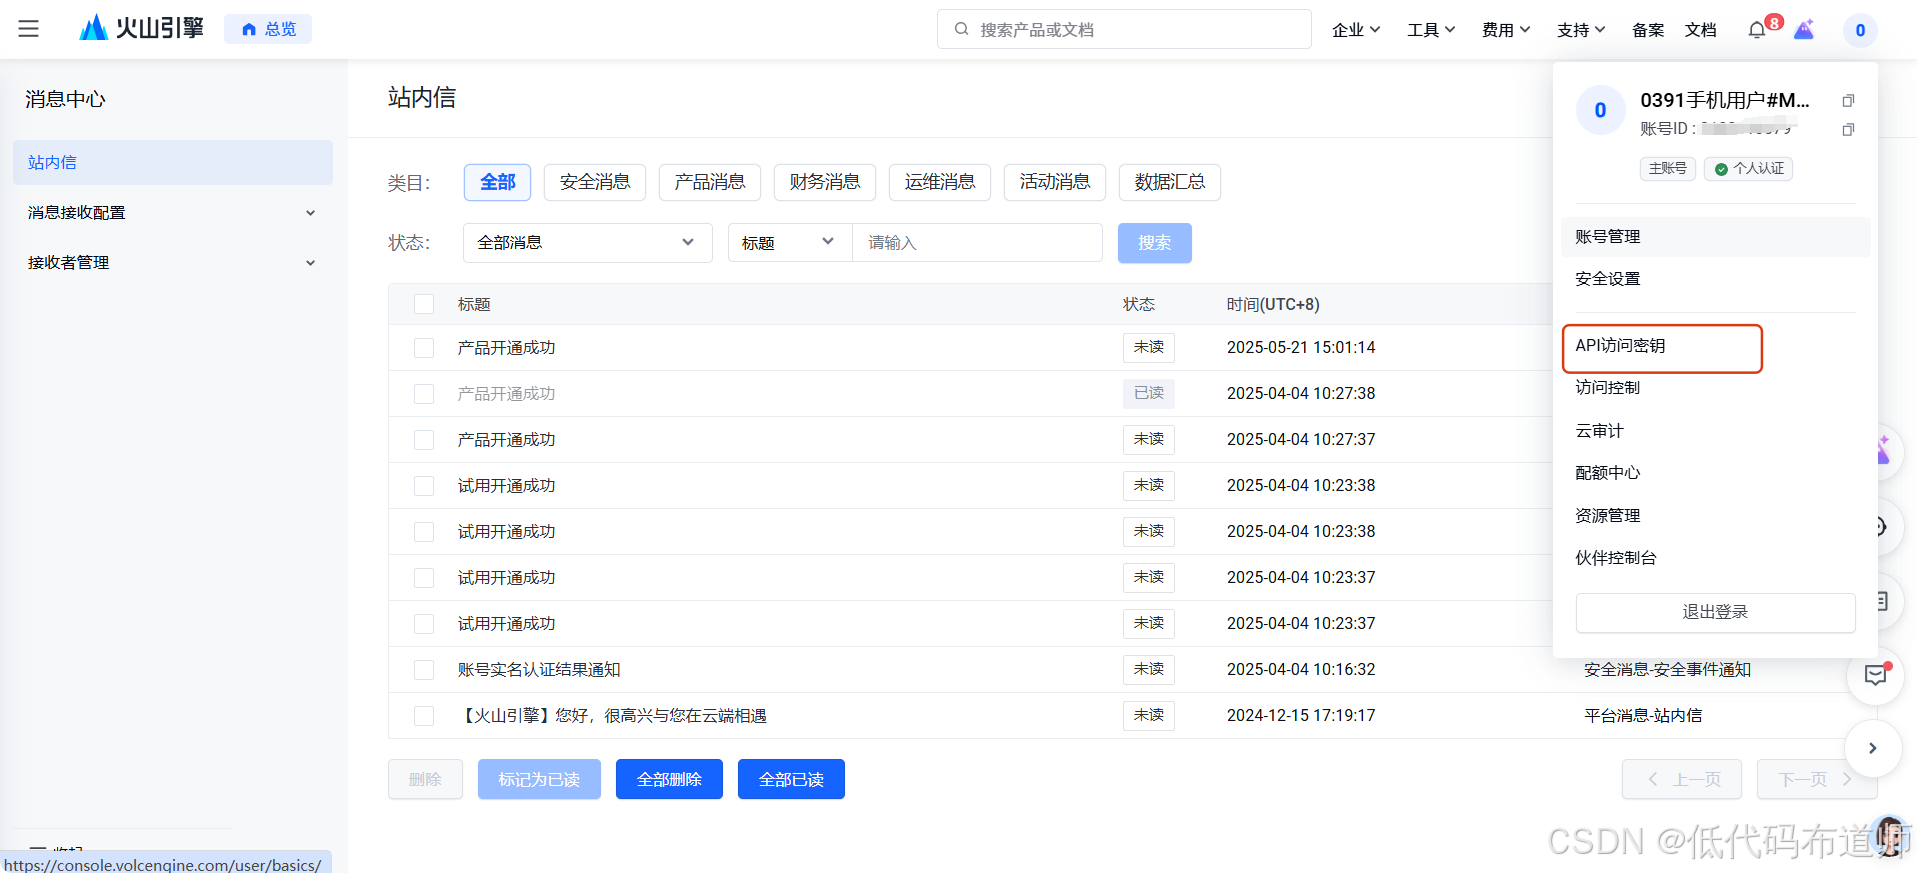Click the user avatar in header

1860,30
